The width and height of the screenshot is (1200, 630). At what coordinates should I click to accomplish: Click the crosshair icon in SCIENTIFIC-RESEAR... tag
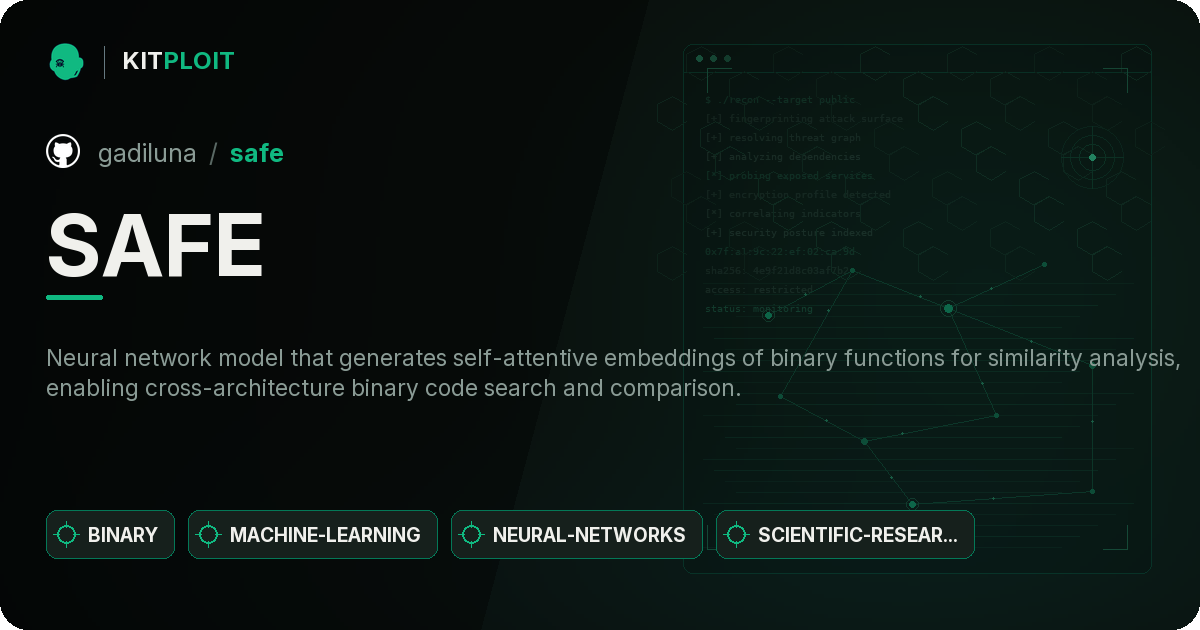point(737,535)
